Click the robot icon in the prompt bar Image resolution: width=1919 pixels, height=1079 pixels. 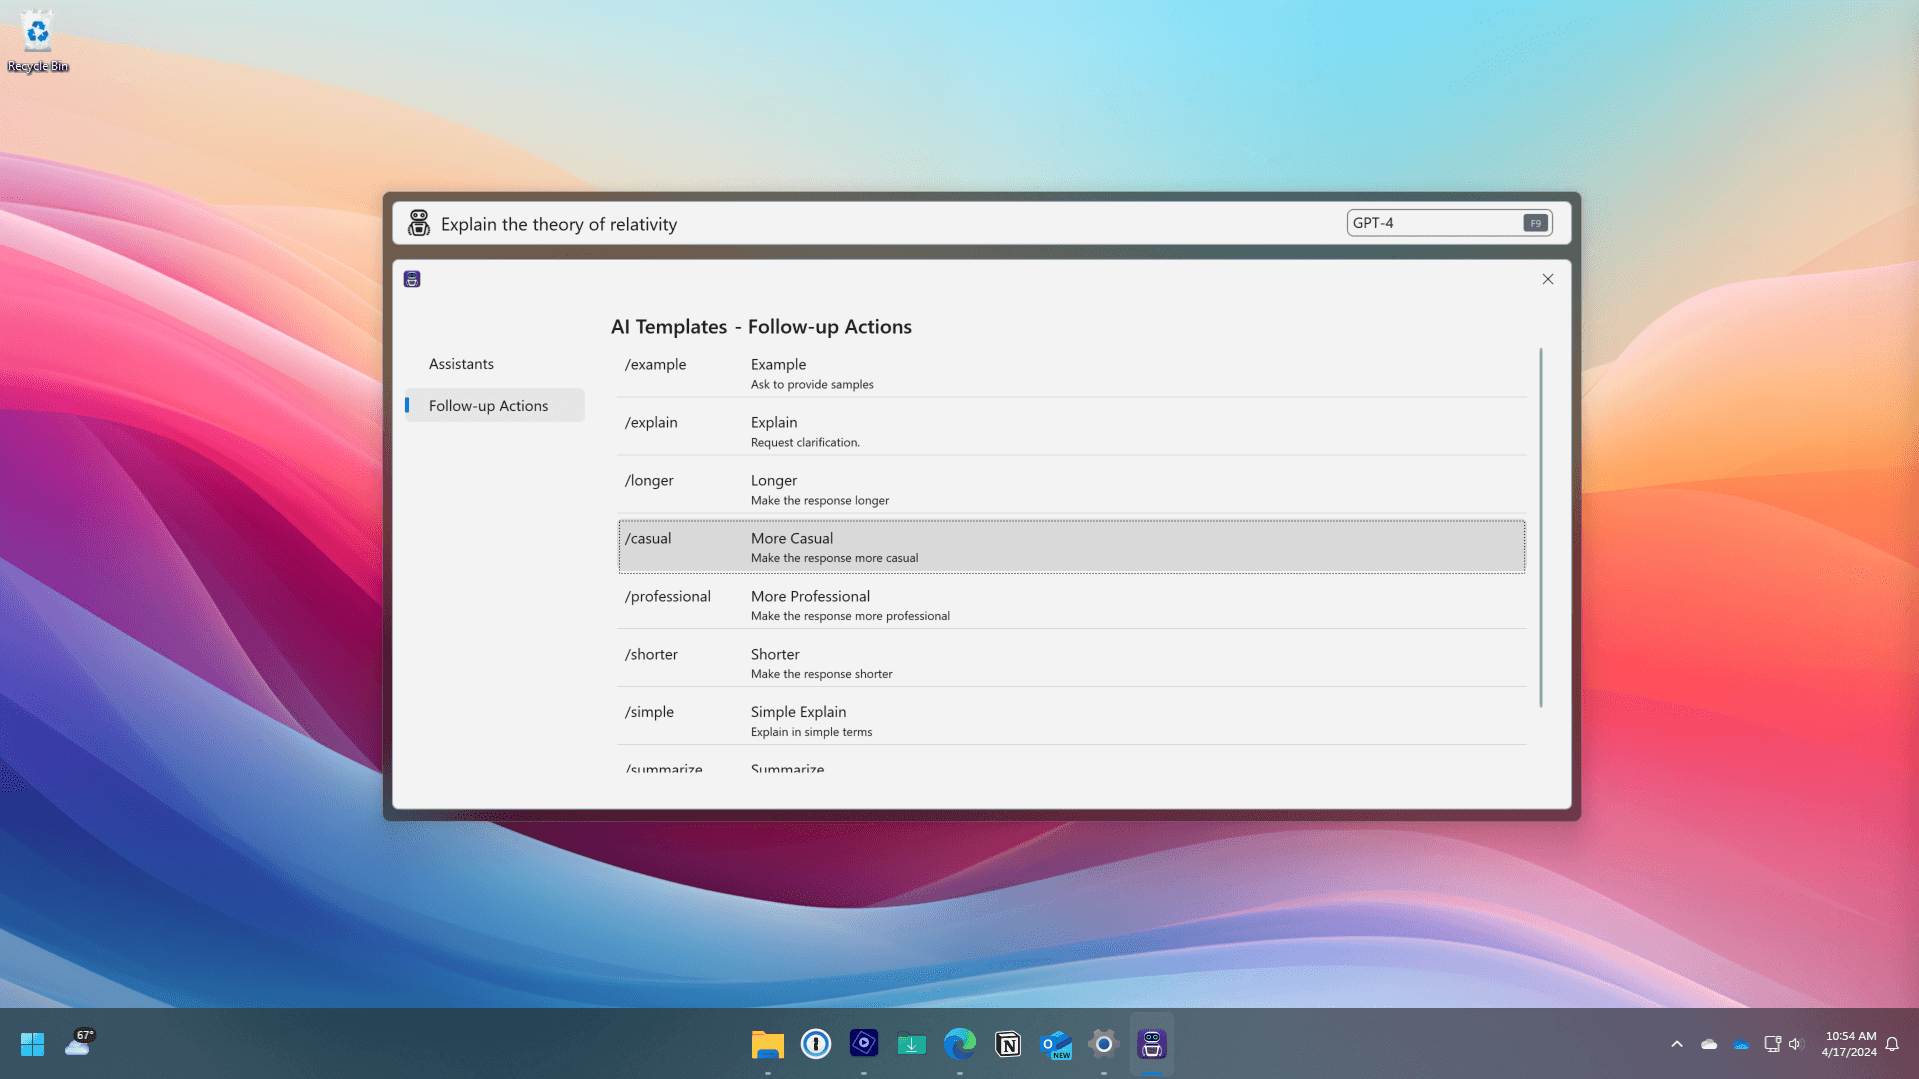(x=418, y=223)
